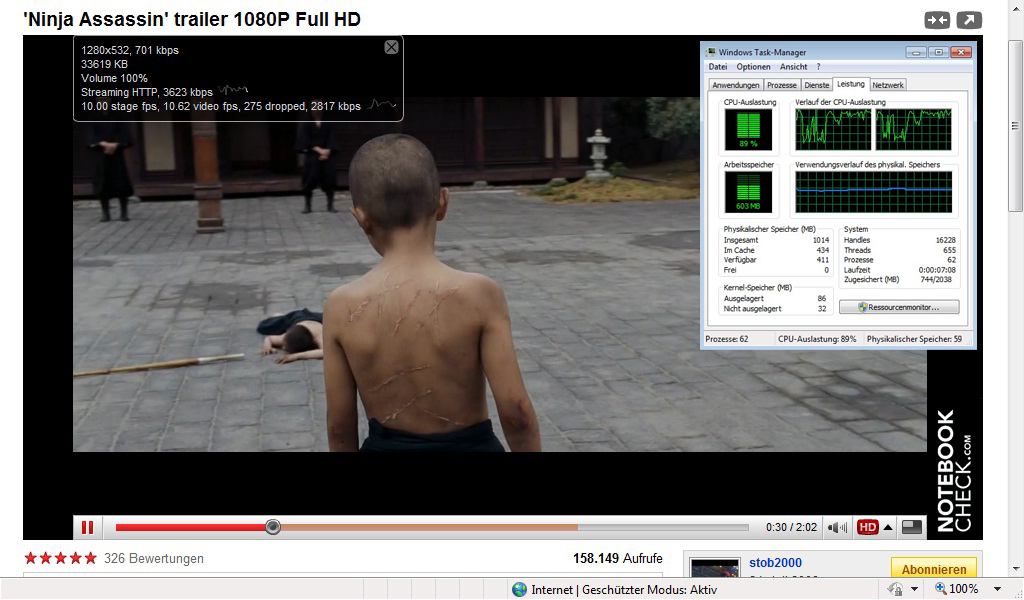Minimize the Windows Task-Manager window
Viewport: 1024px width, 600px height.
click(916, 52)
